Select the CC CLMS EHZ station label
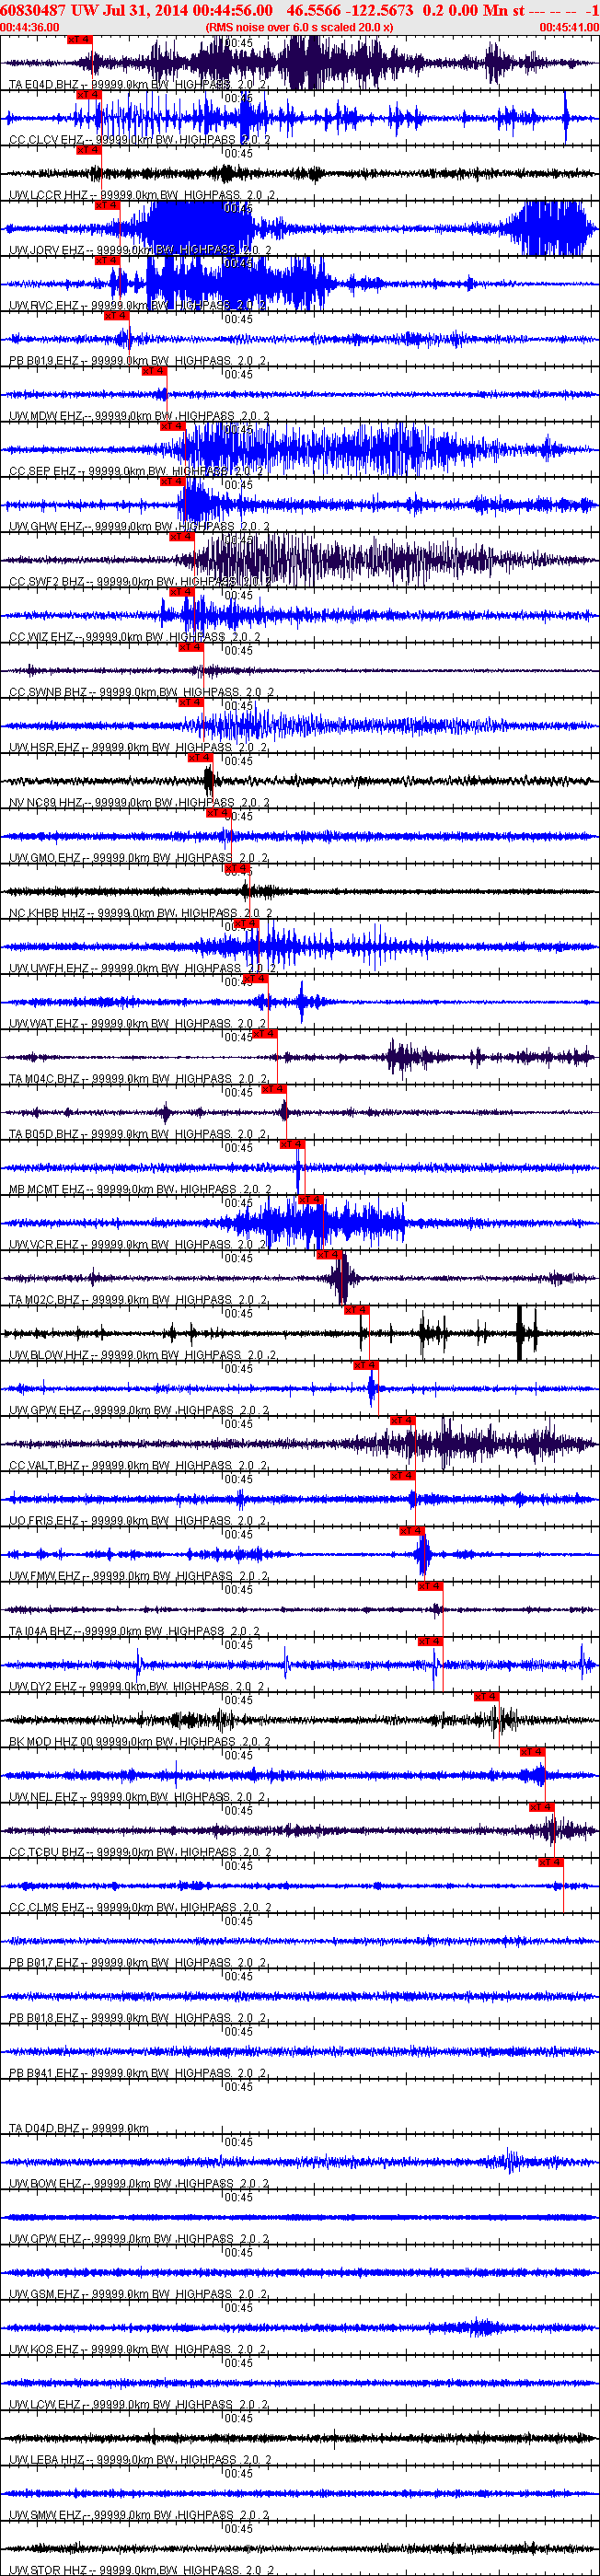The width and height of the screenshot is (600, 2576). click(x=140, y=1907)
